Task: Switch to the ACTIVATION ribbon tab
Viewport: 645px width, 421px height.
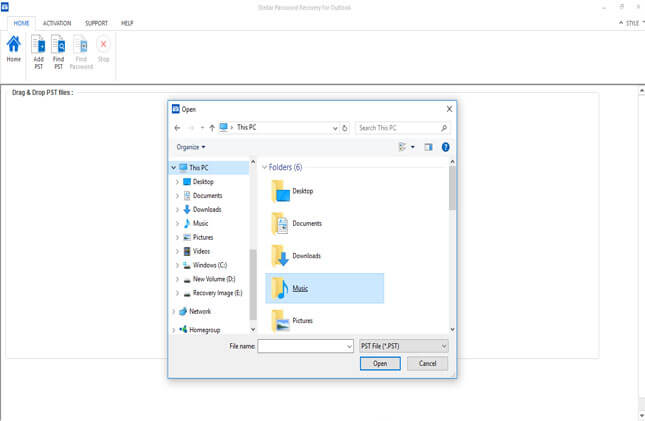Action: click(x=56, y=22)
